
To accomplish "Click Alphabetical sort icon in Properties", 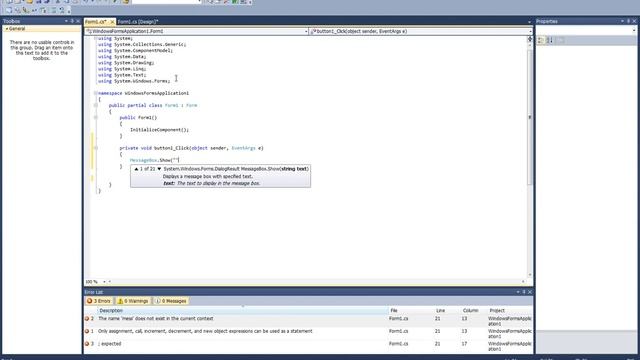I will pos(550,40).
